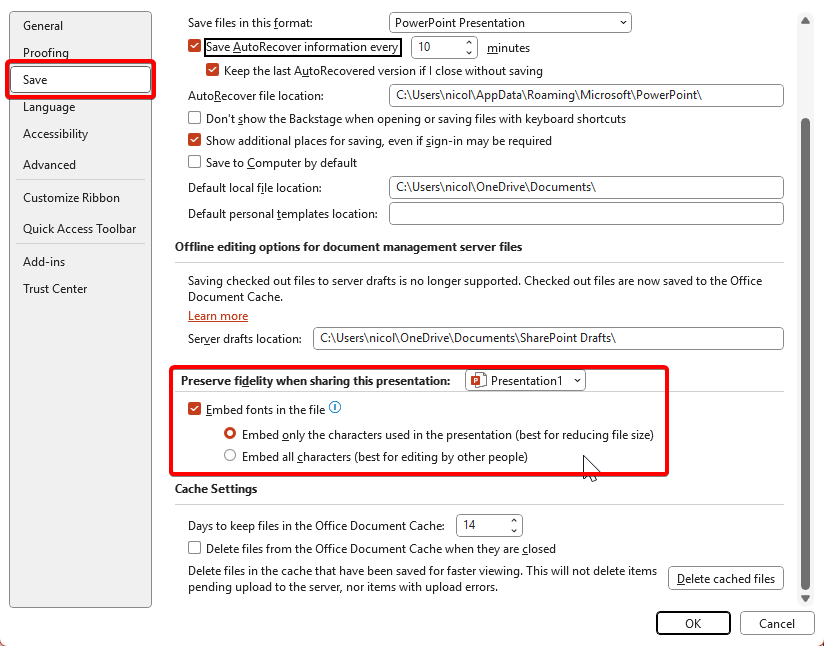
Task: Open the General options category
Action: coord(80,26)
